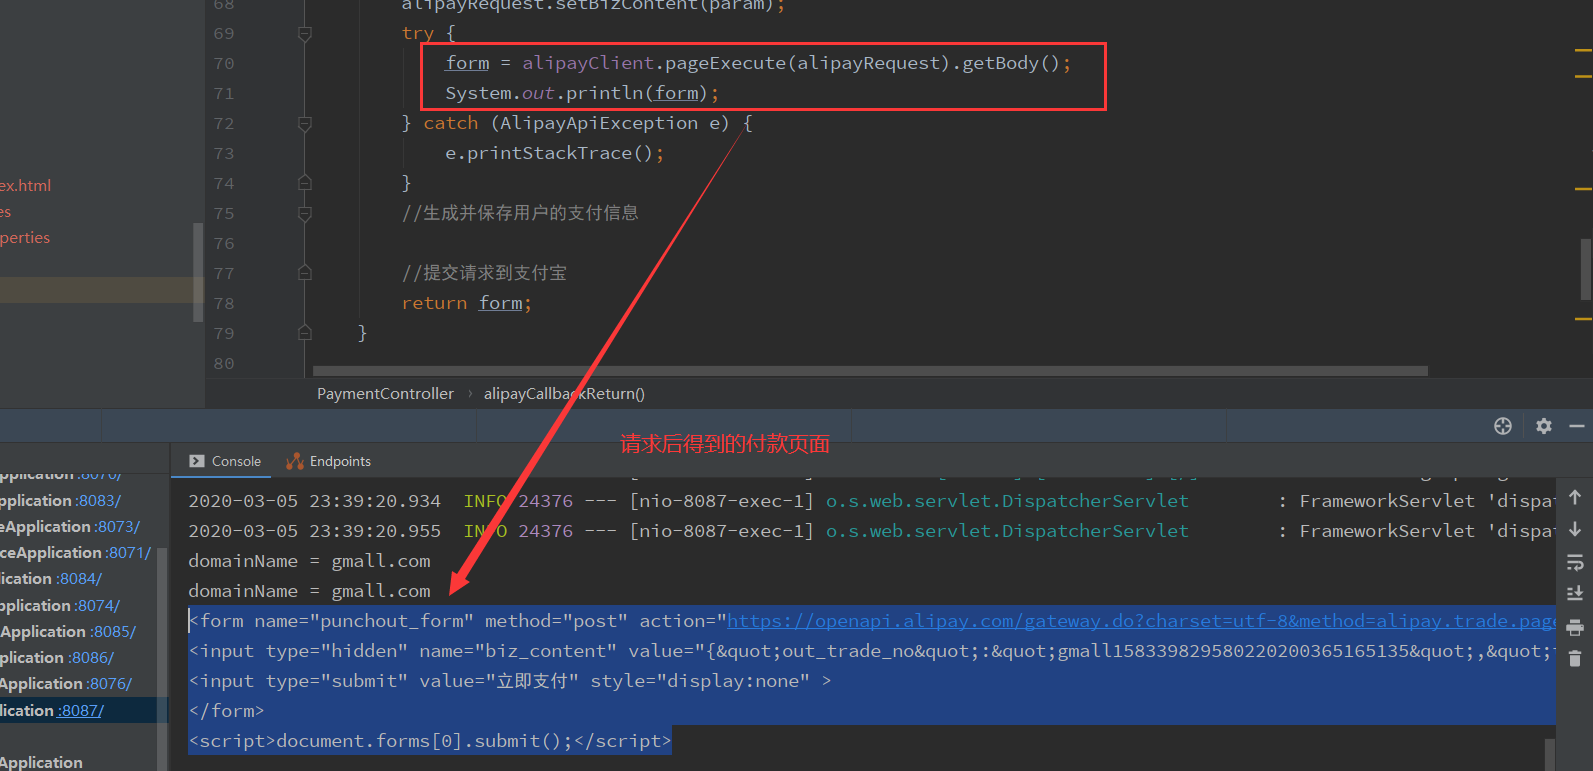Collapse the try block fold marker on line 69
1593x771 pixels.
[x=305, y=34]
